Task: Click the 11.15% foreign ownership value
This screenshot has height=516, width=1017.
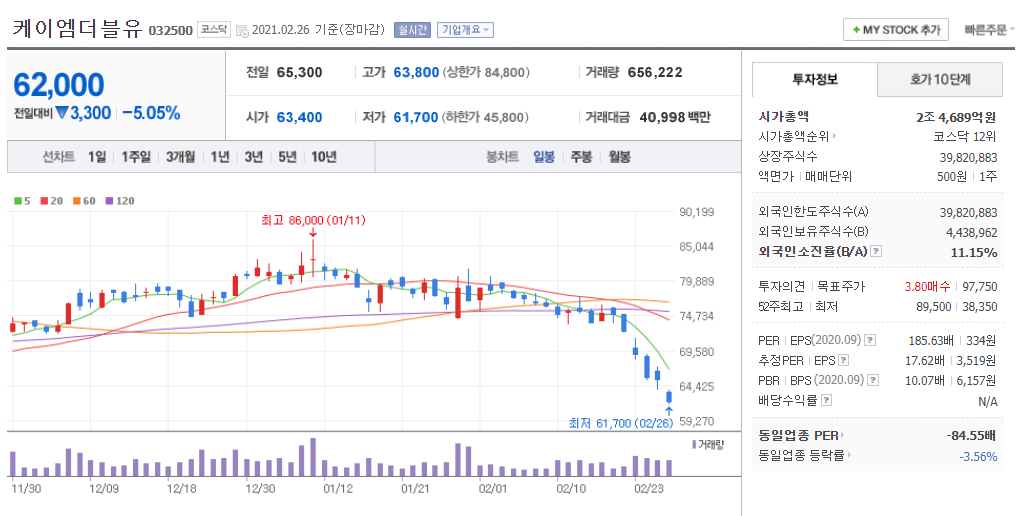Action: 974,252
